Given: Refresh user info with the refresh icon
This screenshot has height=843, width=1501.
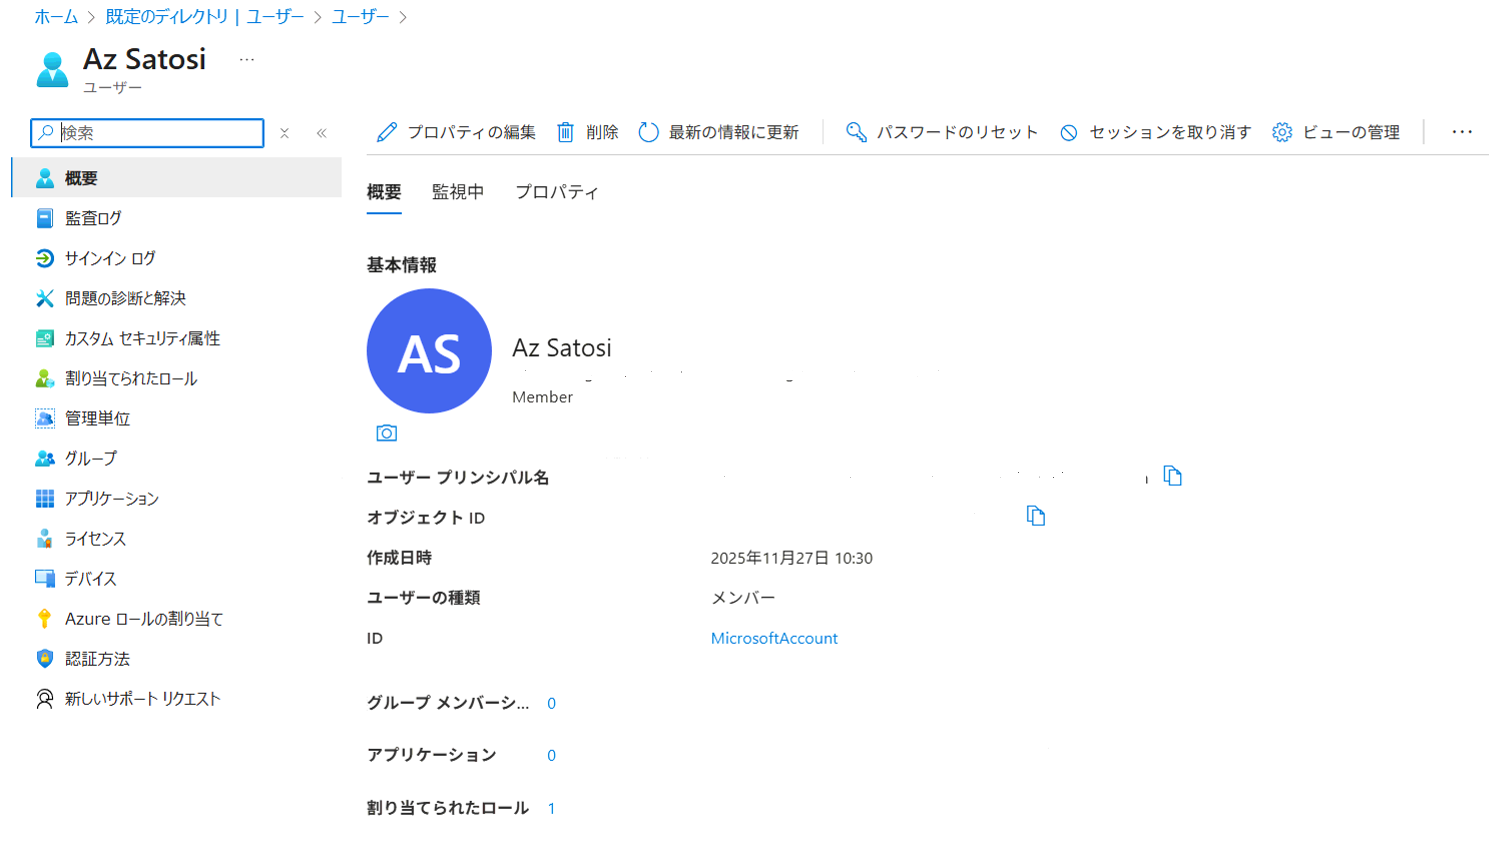Looking at the screenshot, I should tap(648, 131).
